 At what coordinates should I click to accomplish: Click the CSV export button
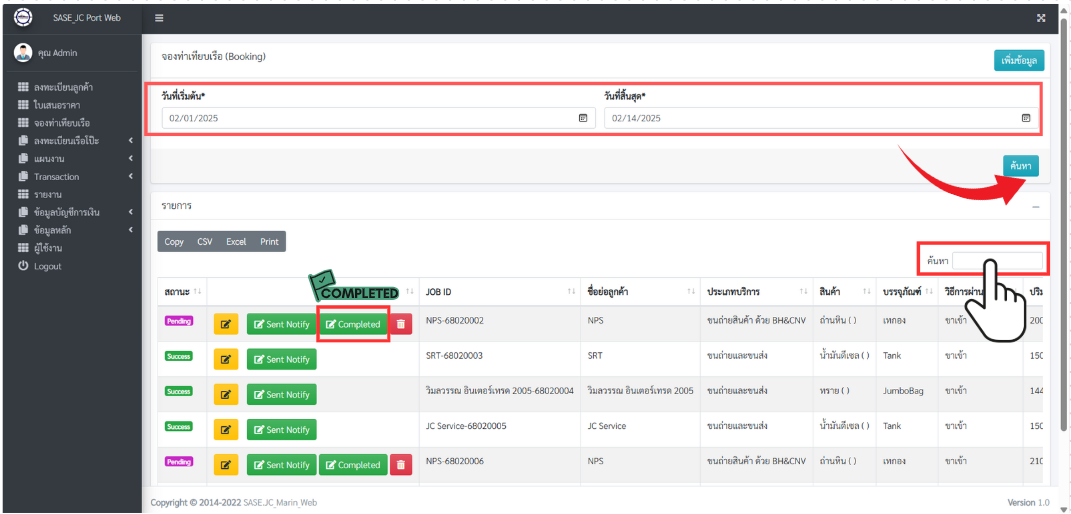click(x=205, y=242)
